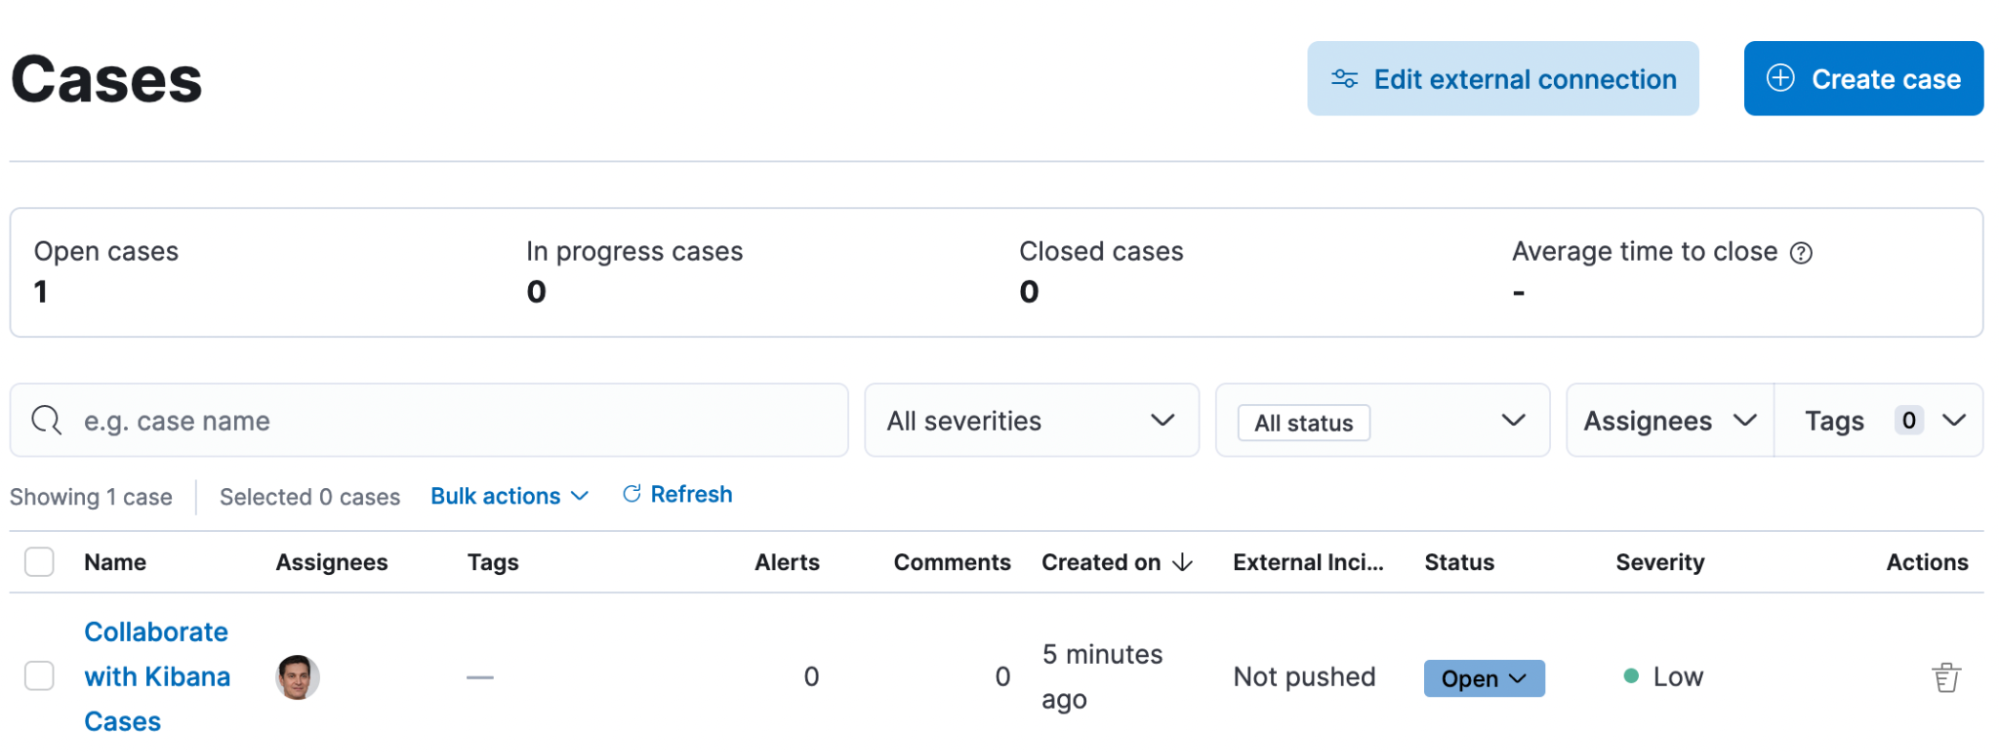This screenshot has height=753, width=1999.
Task: Click the case name search field
Action: tap(429, 421)
